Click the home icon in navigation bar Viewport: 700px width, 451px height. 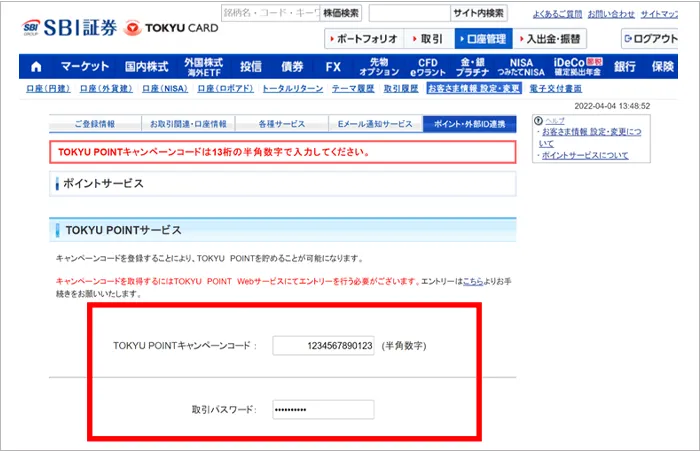(x=36, y=67)
